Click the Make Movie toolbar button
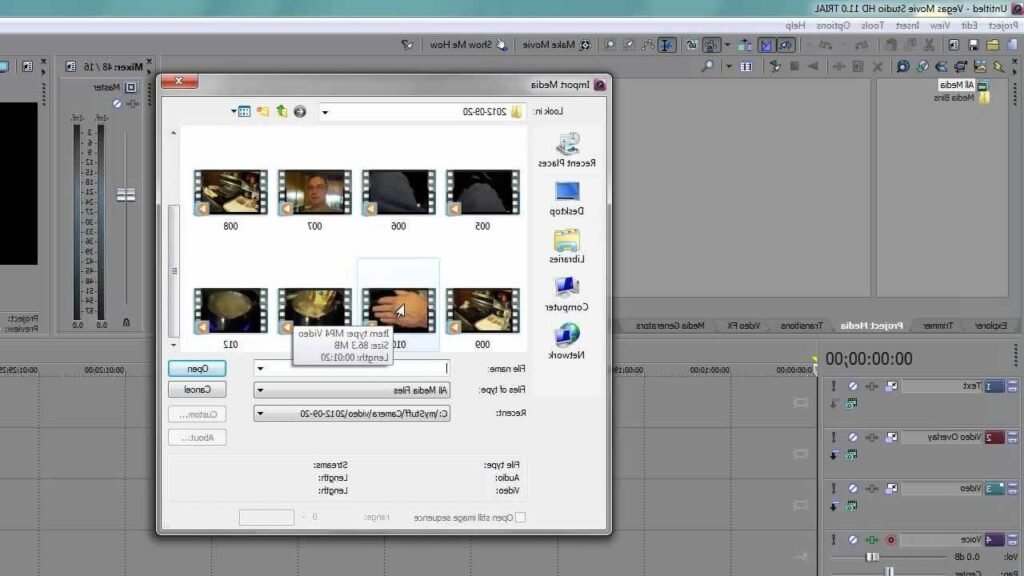The image size is (1024, 576). point(558,45)
